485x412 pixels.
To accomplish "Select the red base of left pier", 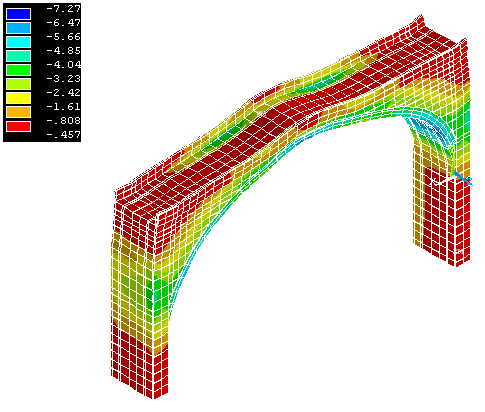I will tap(140, 362).
